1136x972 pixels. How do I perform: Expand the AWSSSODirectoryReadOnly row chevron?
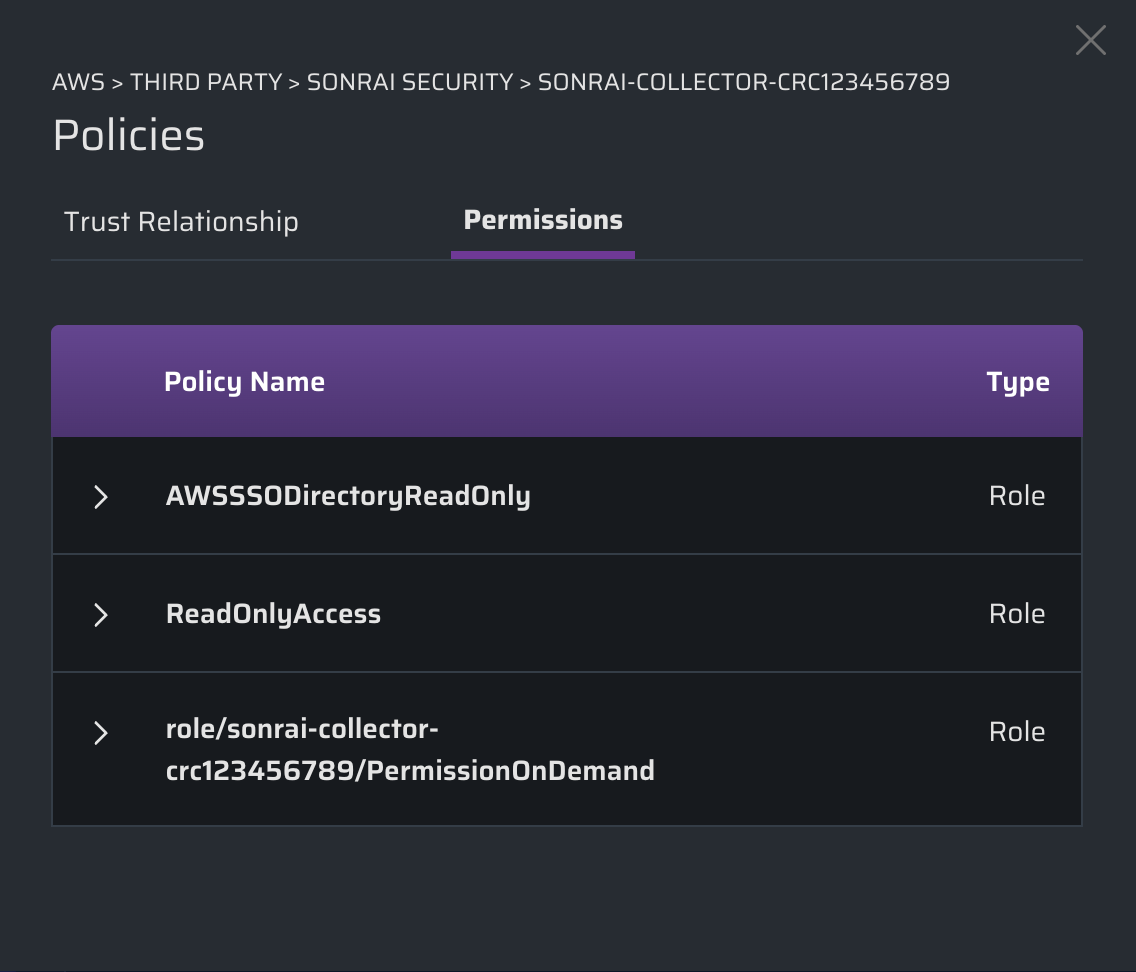pos(100,497)
